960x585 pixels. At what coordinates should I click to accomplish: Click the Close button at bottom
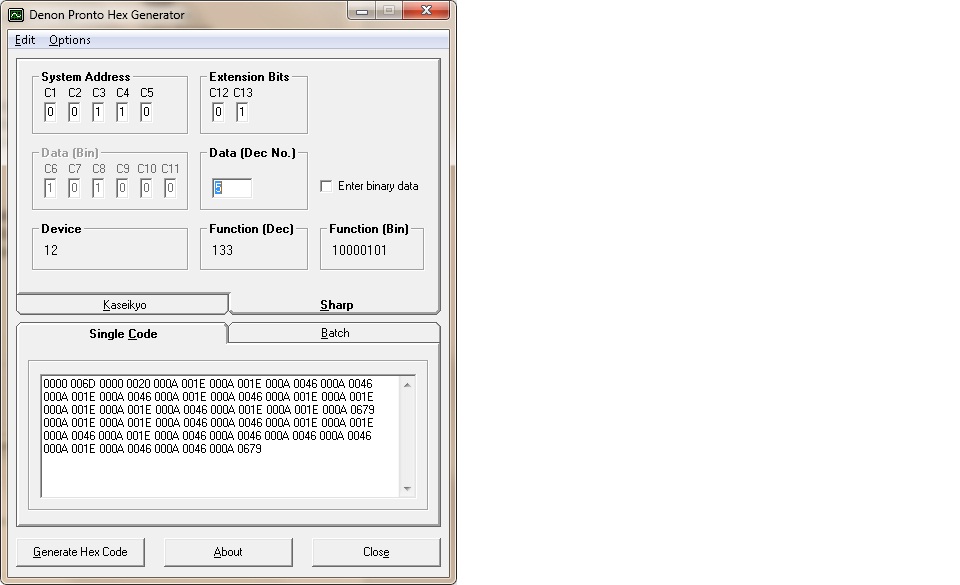pyautogui.click(x=376, y=552)
